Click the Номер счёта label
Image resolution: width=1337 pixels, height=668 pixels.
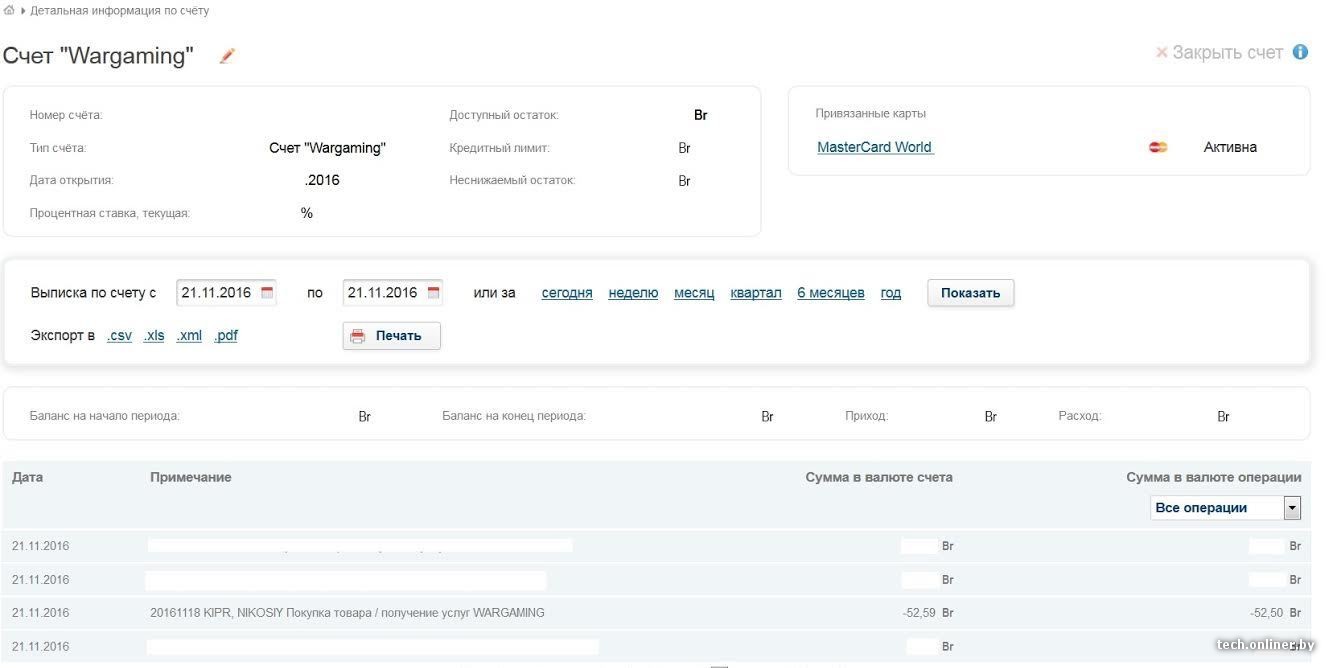(x=66, y=115)
